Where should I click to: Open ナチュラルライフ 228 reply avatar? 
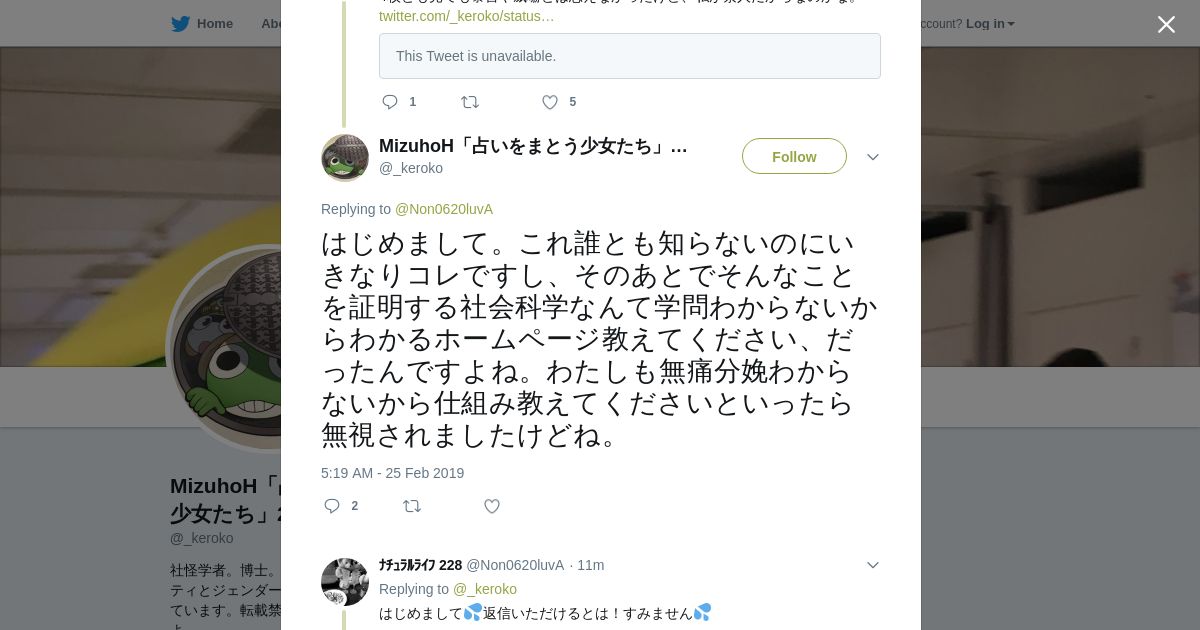click(345, 582)
